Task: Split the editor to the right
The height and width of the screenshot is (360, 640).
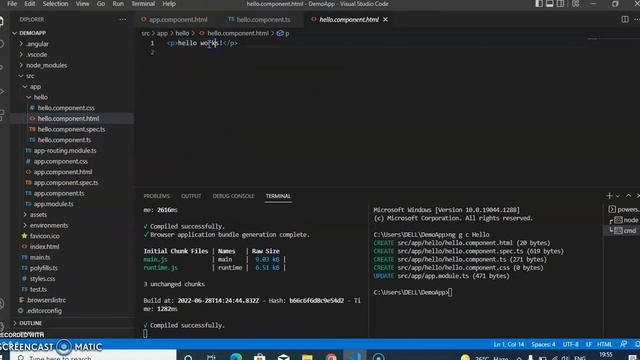Action: coord(625,20)
